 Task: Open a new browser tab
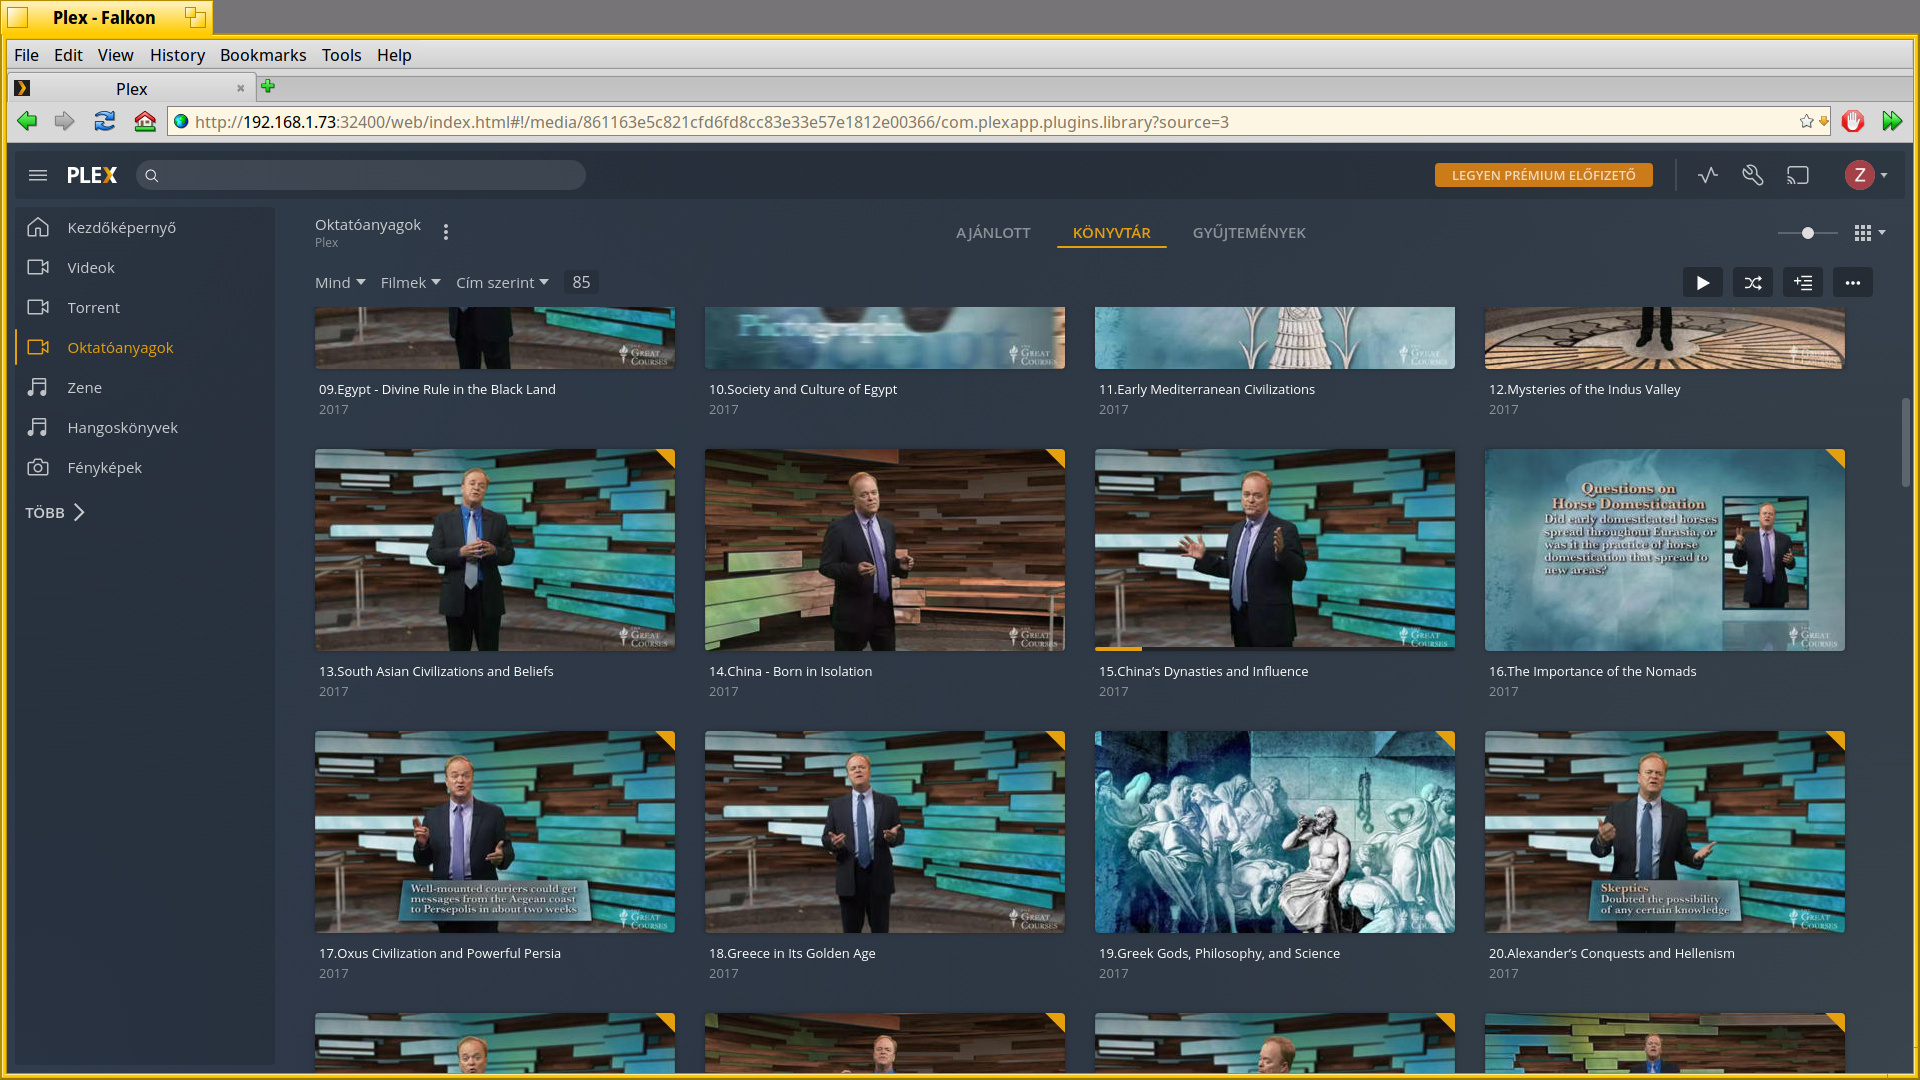click(267, 87)
